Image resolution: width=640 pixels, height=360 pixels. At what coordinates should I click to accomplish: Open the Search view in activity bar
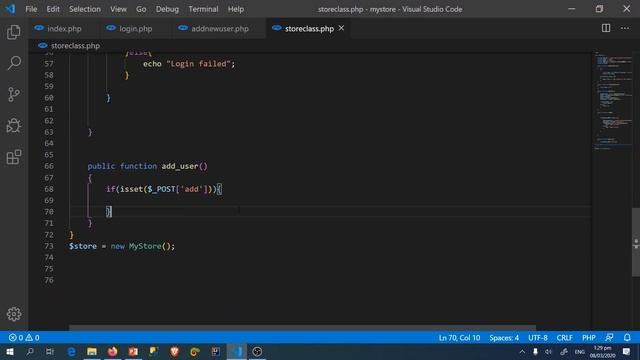coord(14,63)
